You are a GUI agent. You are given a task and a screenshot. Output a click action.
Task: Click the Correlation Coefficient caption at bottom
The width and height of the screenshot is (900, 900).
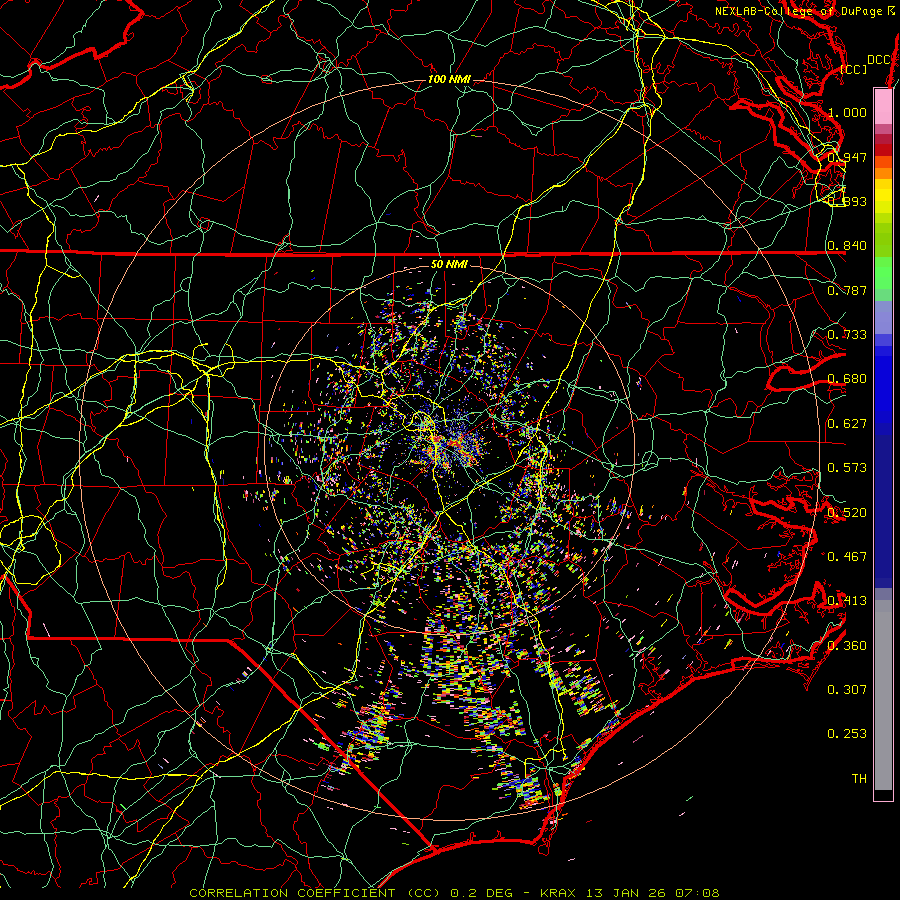[454, 893]
